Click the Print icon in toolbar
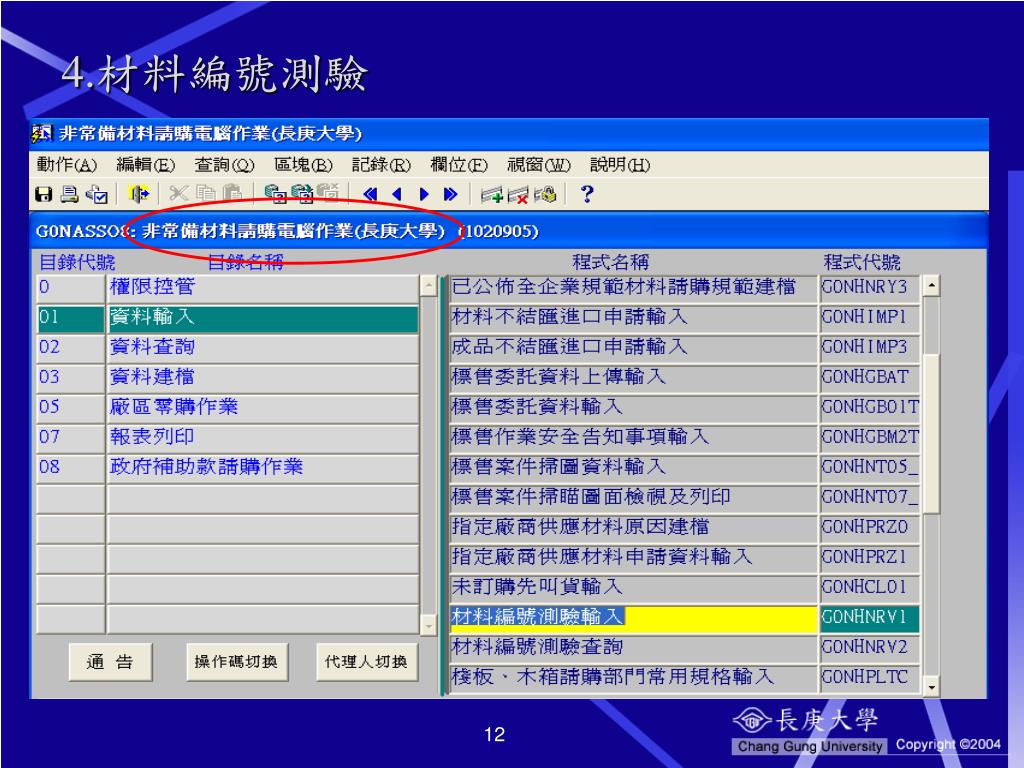 [x=69, y=194]
